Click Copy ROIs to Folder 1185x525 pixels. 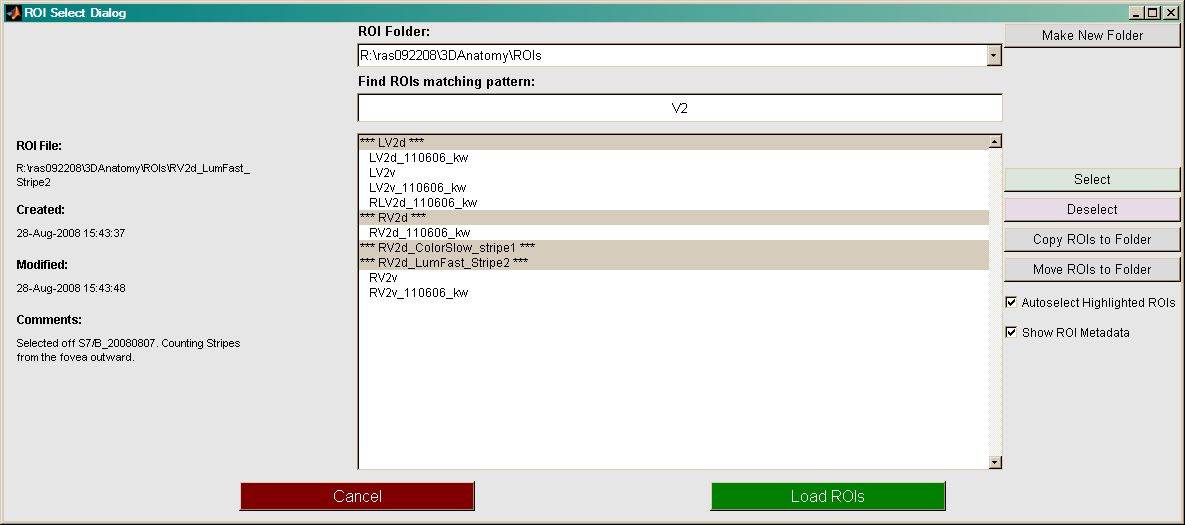pyautogui.click(x=1092, y=240)
